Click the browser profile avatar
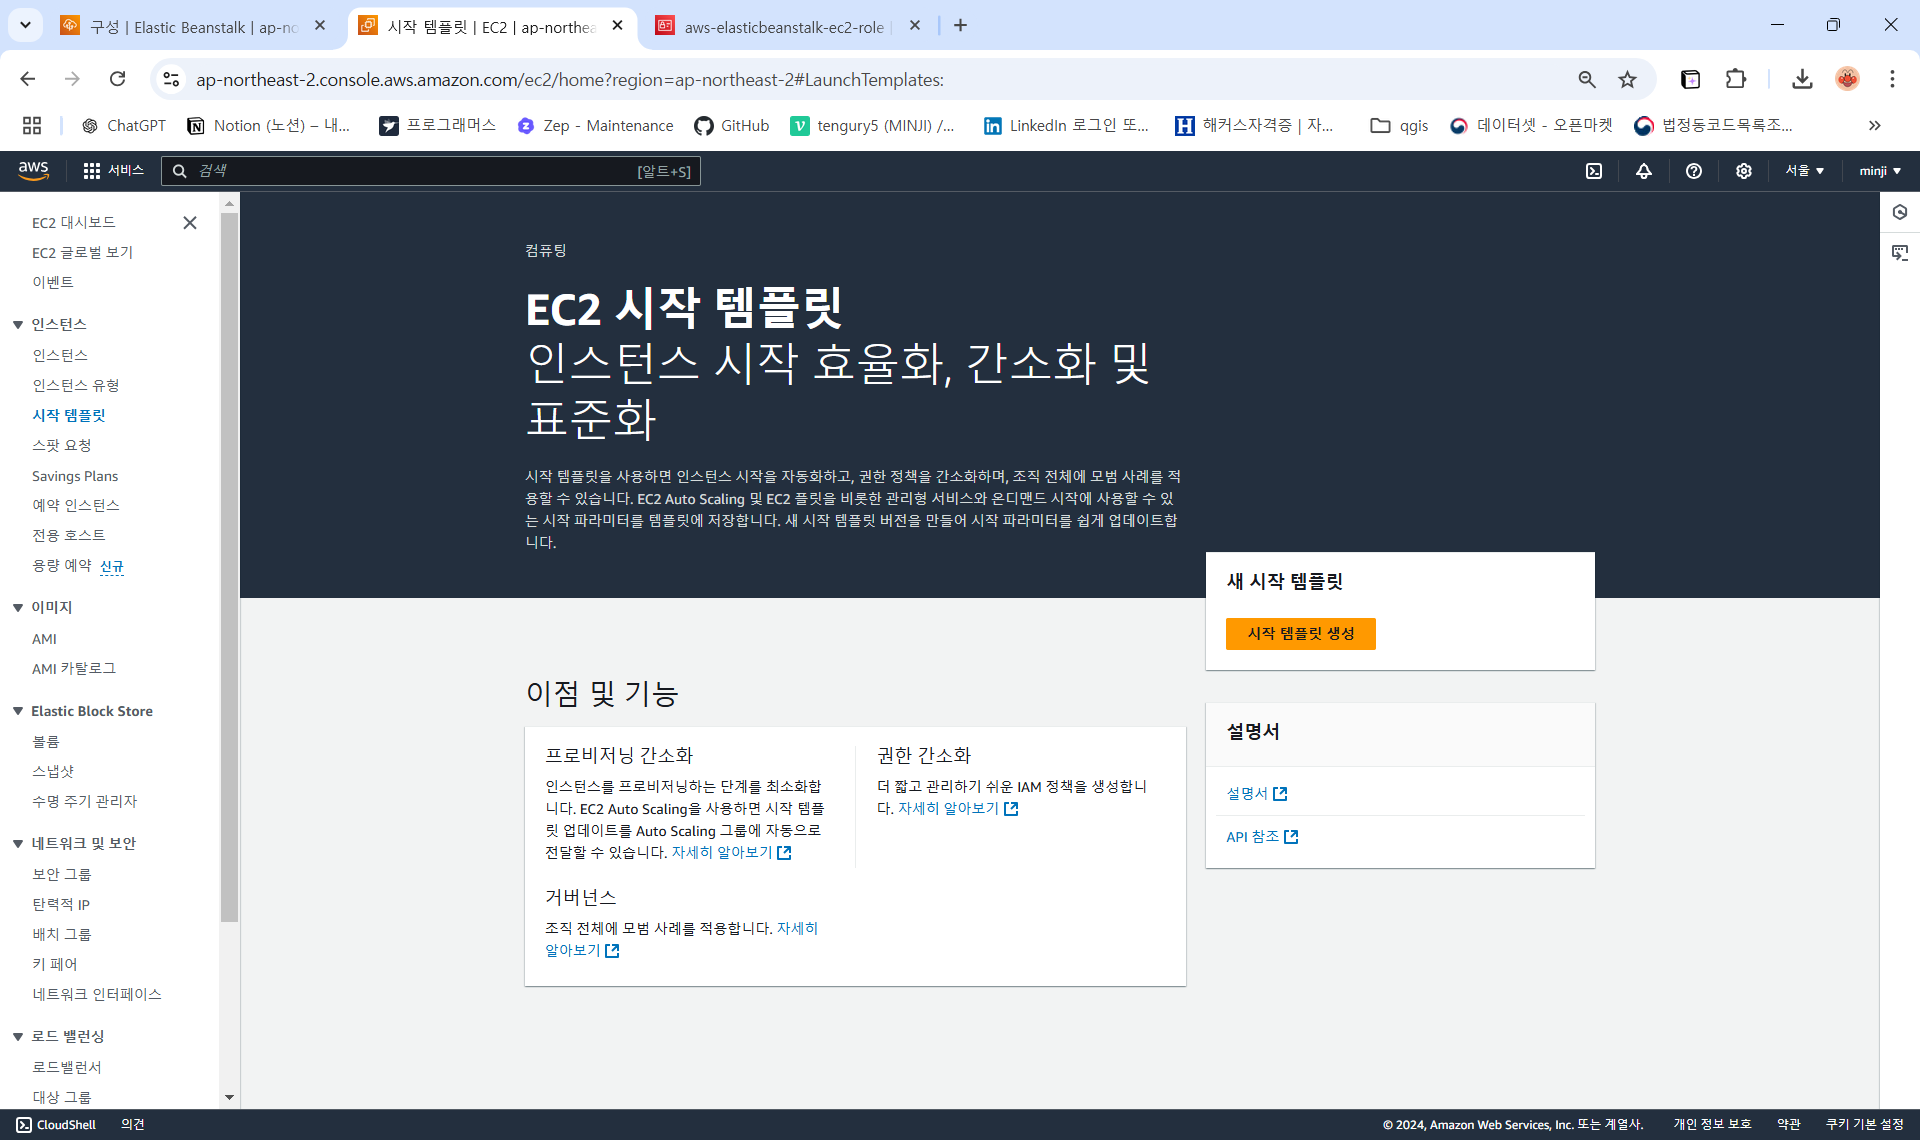1920x1140 pixels. (1847, 79)
